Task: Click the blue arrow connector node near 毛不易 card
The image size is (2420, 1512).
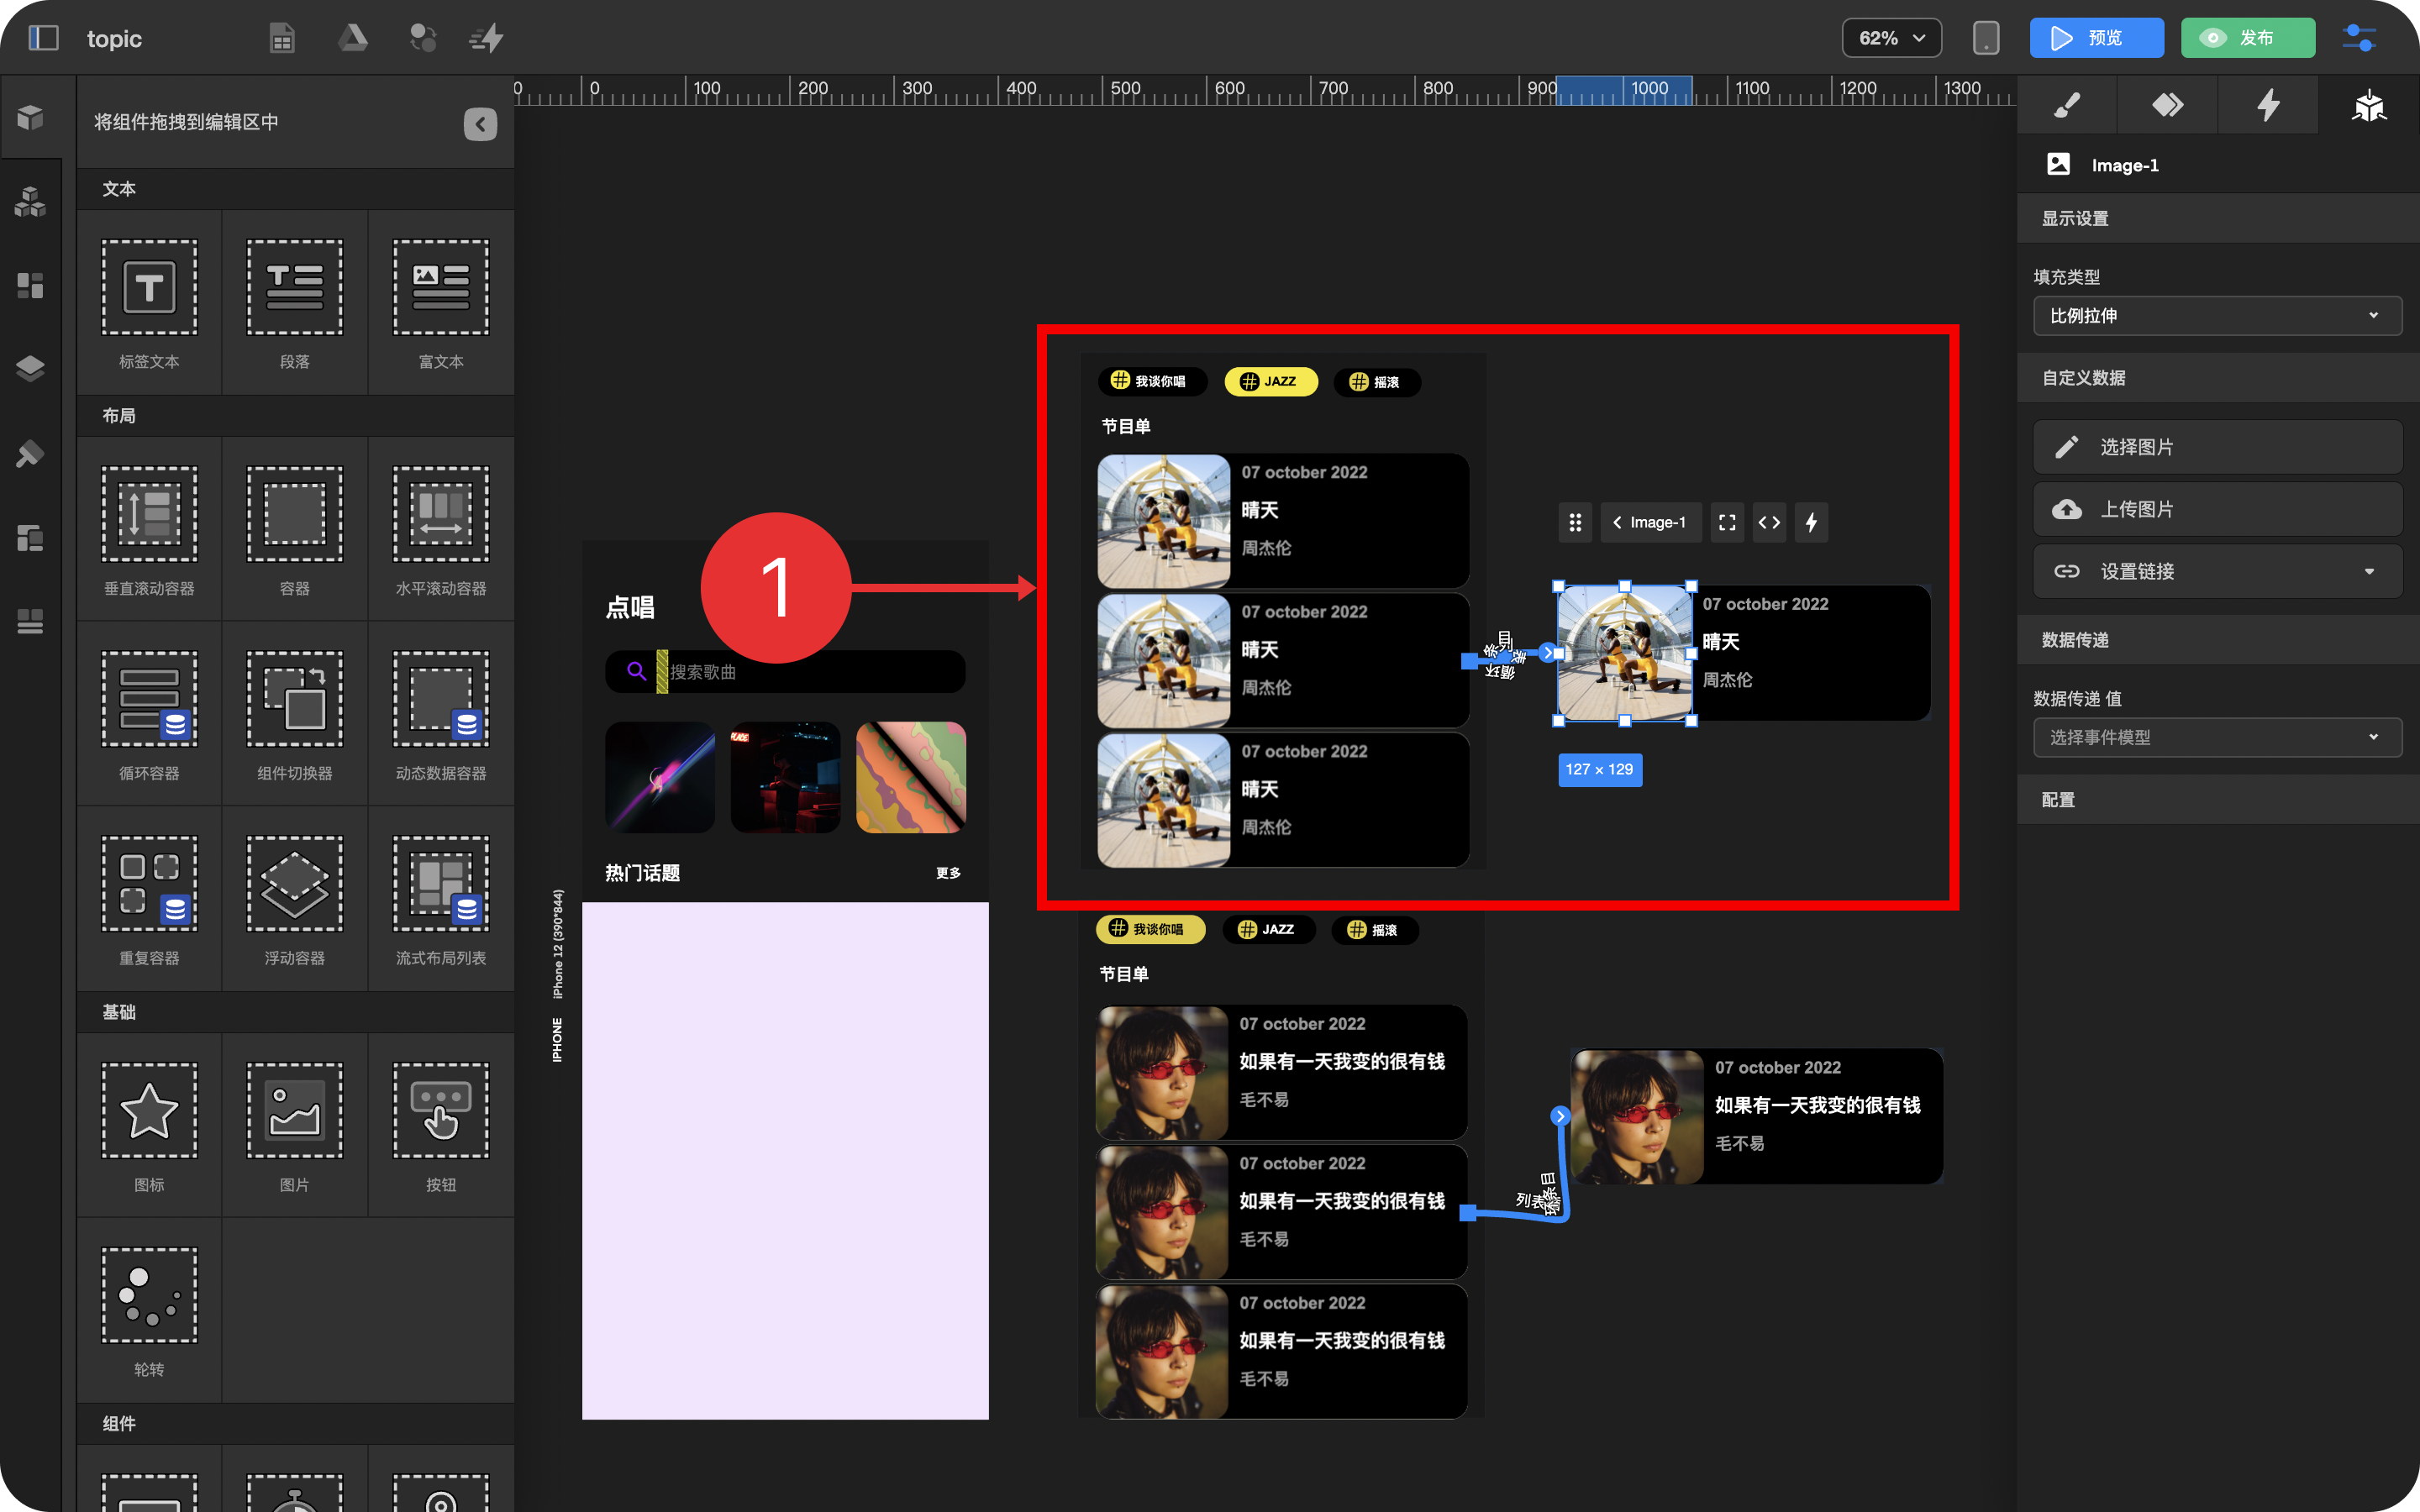Action: point(1559,1116)
